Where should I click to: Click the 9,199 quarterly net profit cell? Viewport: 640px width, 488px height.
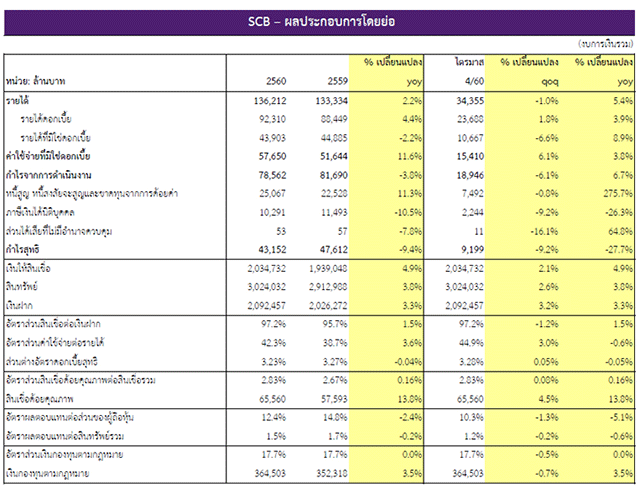(472, 248)
